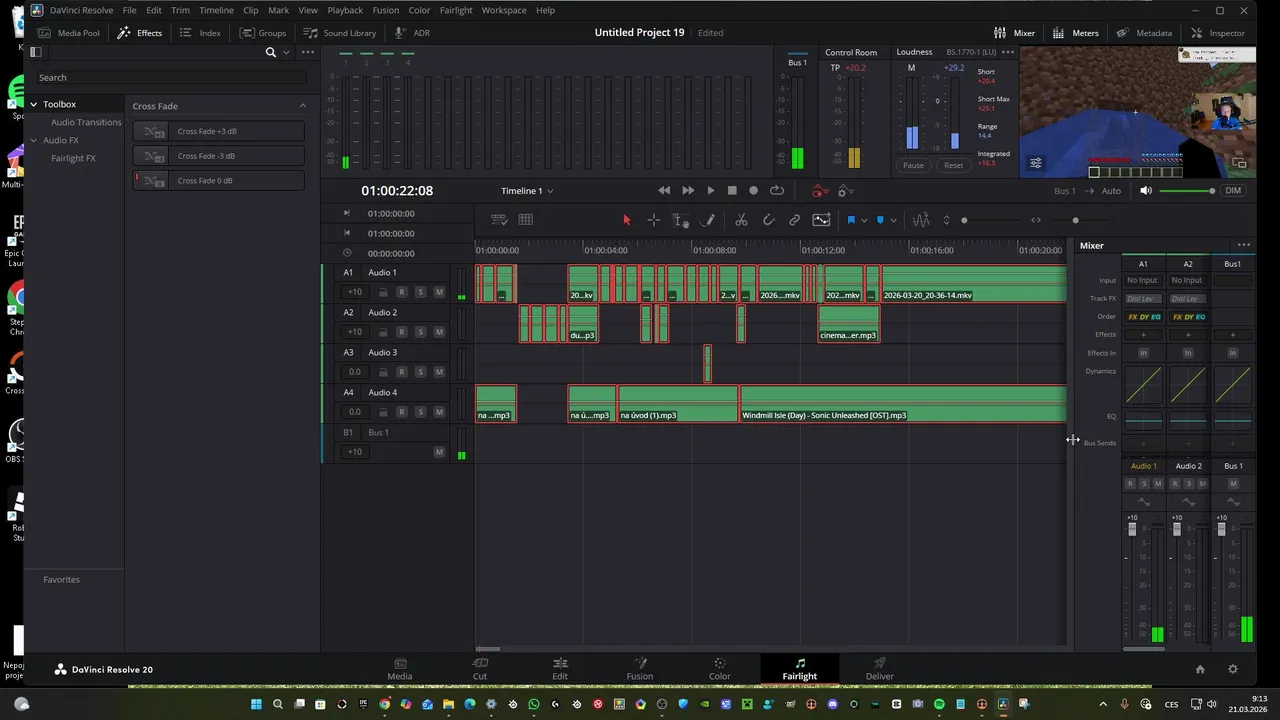
Task: Open the marker color dropdown arrow
Action: (x=893, y=220)
